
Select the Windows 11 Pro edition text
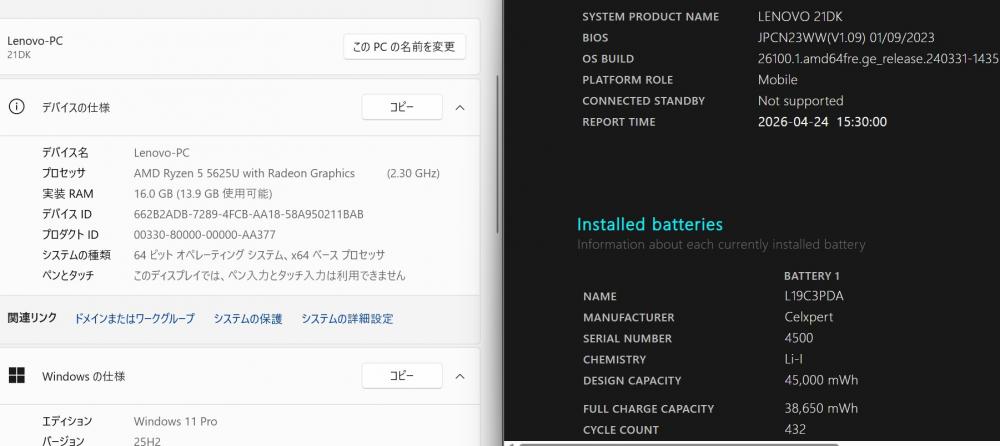click(x=175, y=421)
